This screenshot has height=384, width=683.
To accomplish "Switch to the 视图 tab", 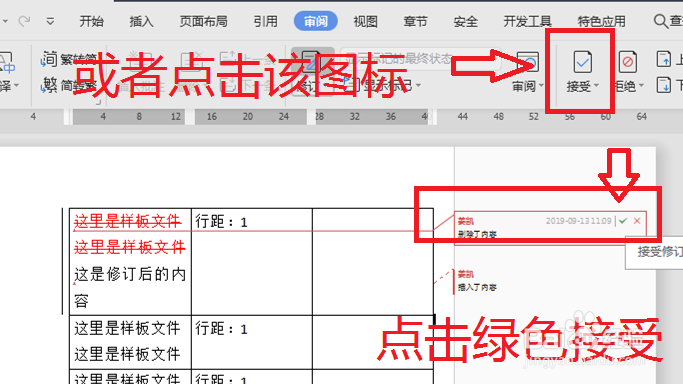I will coord(365,21).
